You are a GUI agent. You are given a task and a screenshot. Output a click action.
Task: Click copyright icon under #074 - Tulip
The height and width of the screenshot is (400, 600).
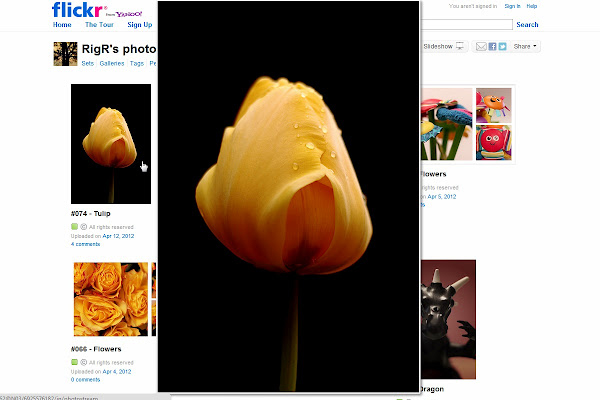pyautogui.click(x=83, y=227)
